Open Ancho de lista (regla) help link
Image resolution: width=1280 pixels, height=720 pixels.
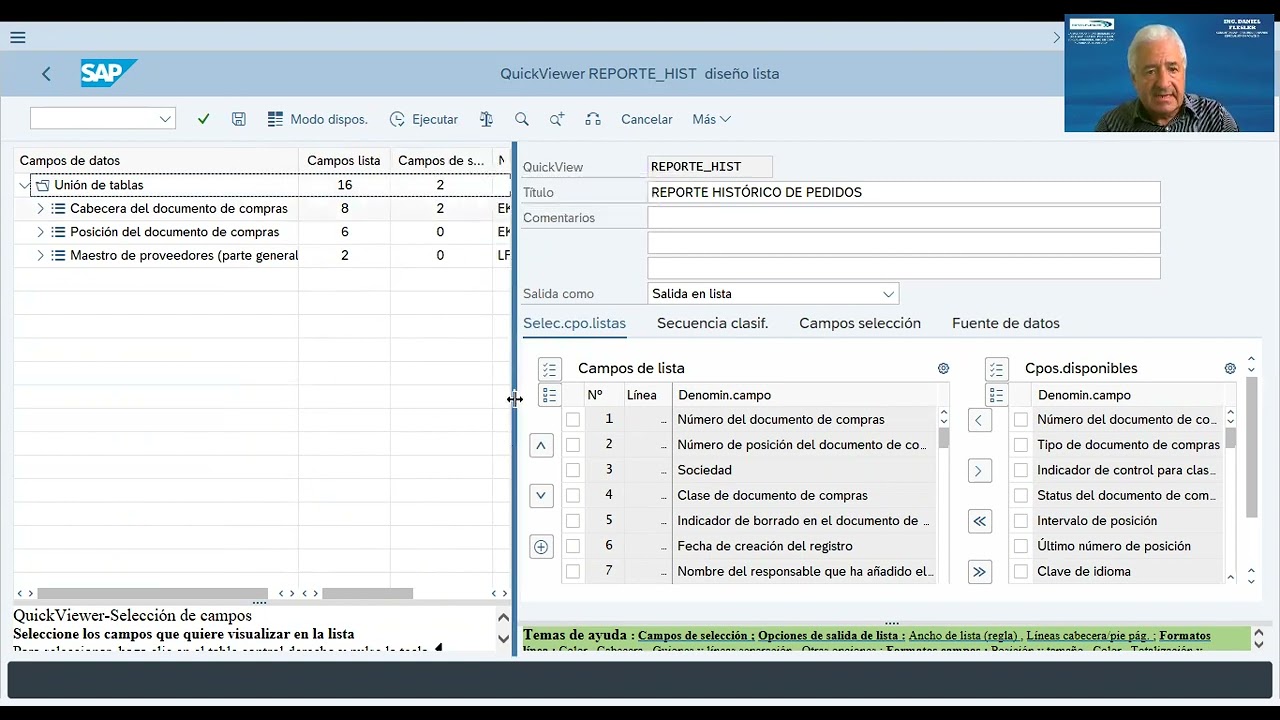tap(963, 636)
